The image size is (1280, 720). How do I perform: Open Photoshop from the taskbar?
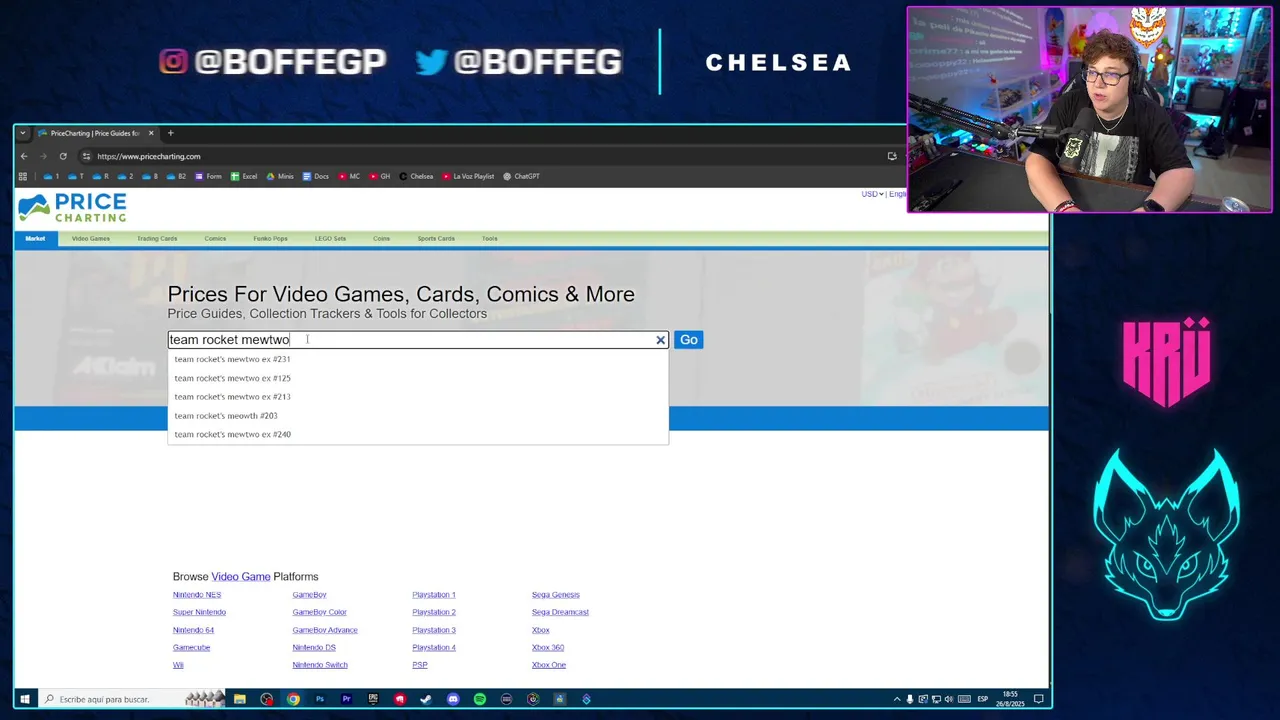coord(320,699)
